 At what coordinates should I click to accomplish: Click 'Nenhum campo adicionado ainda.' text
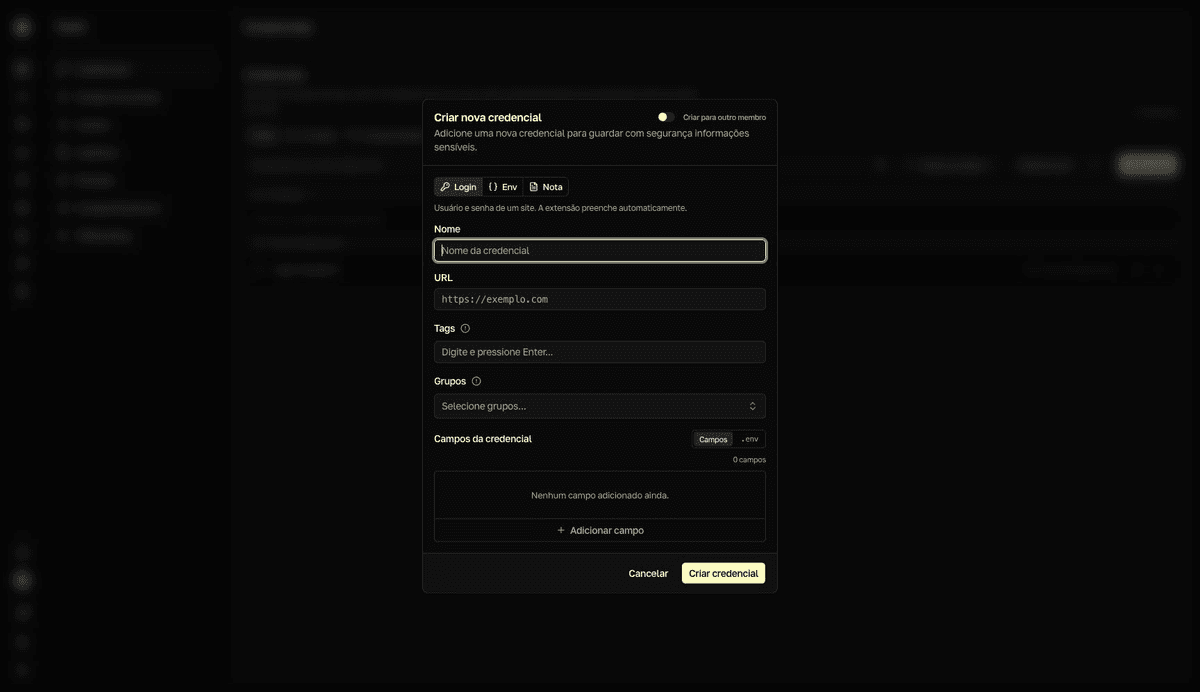(600, 495)
